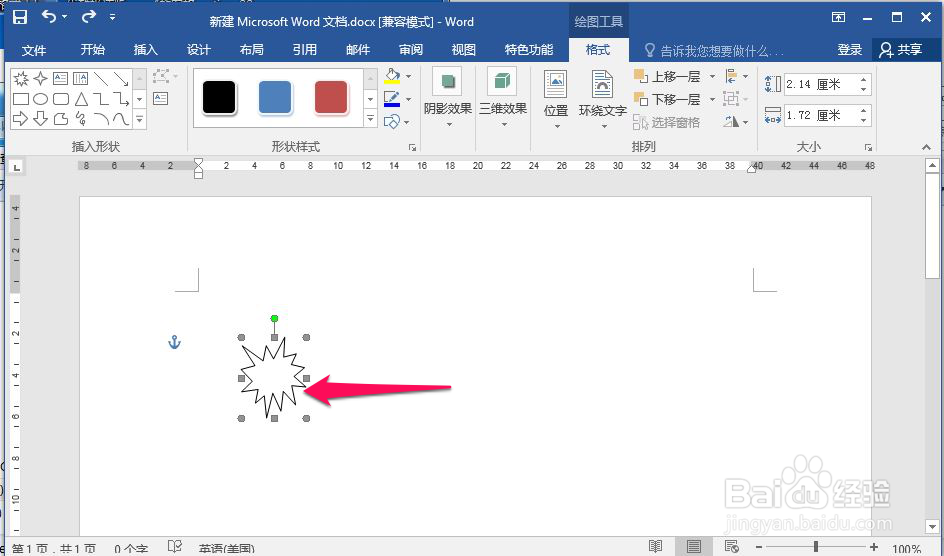Choose the elbow connector shape

coord(101,99)
